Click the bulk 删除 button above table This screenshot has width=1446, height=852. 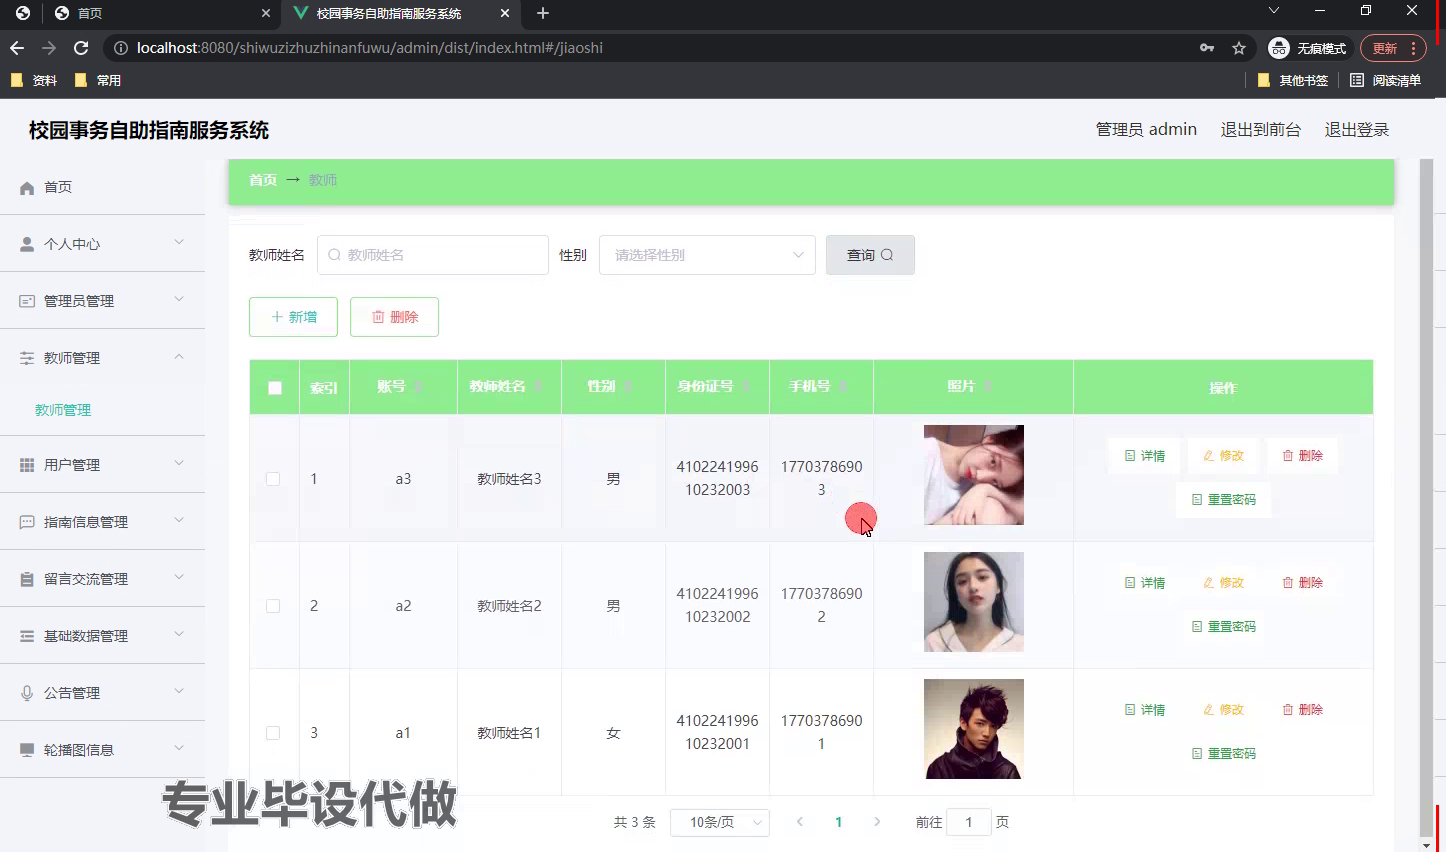pos(394,317)
